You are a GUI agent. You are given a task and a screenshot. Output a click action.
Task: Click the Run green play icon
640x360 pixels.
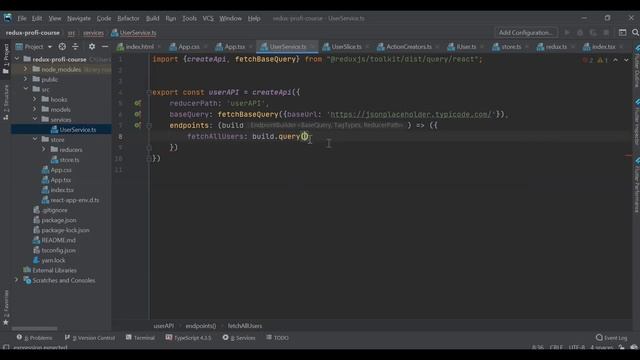pos(567,33)
